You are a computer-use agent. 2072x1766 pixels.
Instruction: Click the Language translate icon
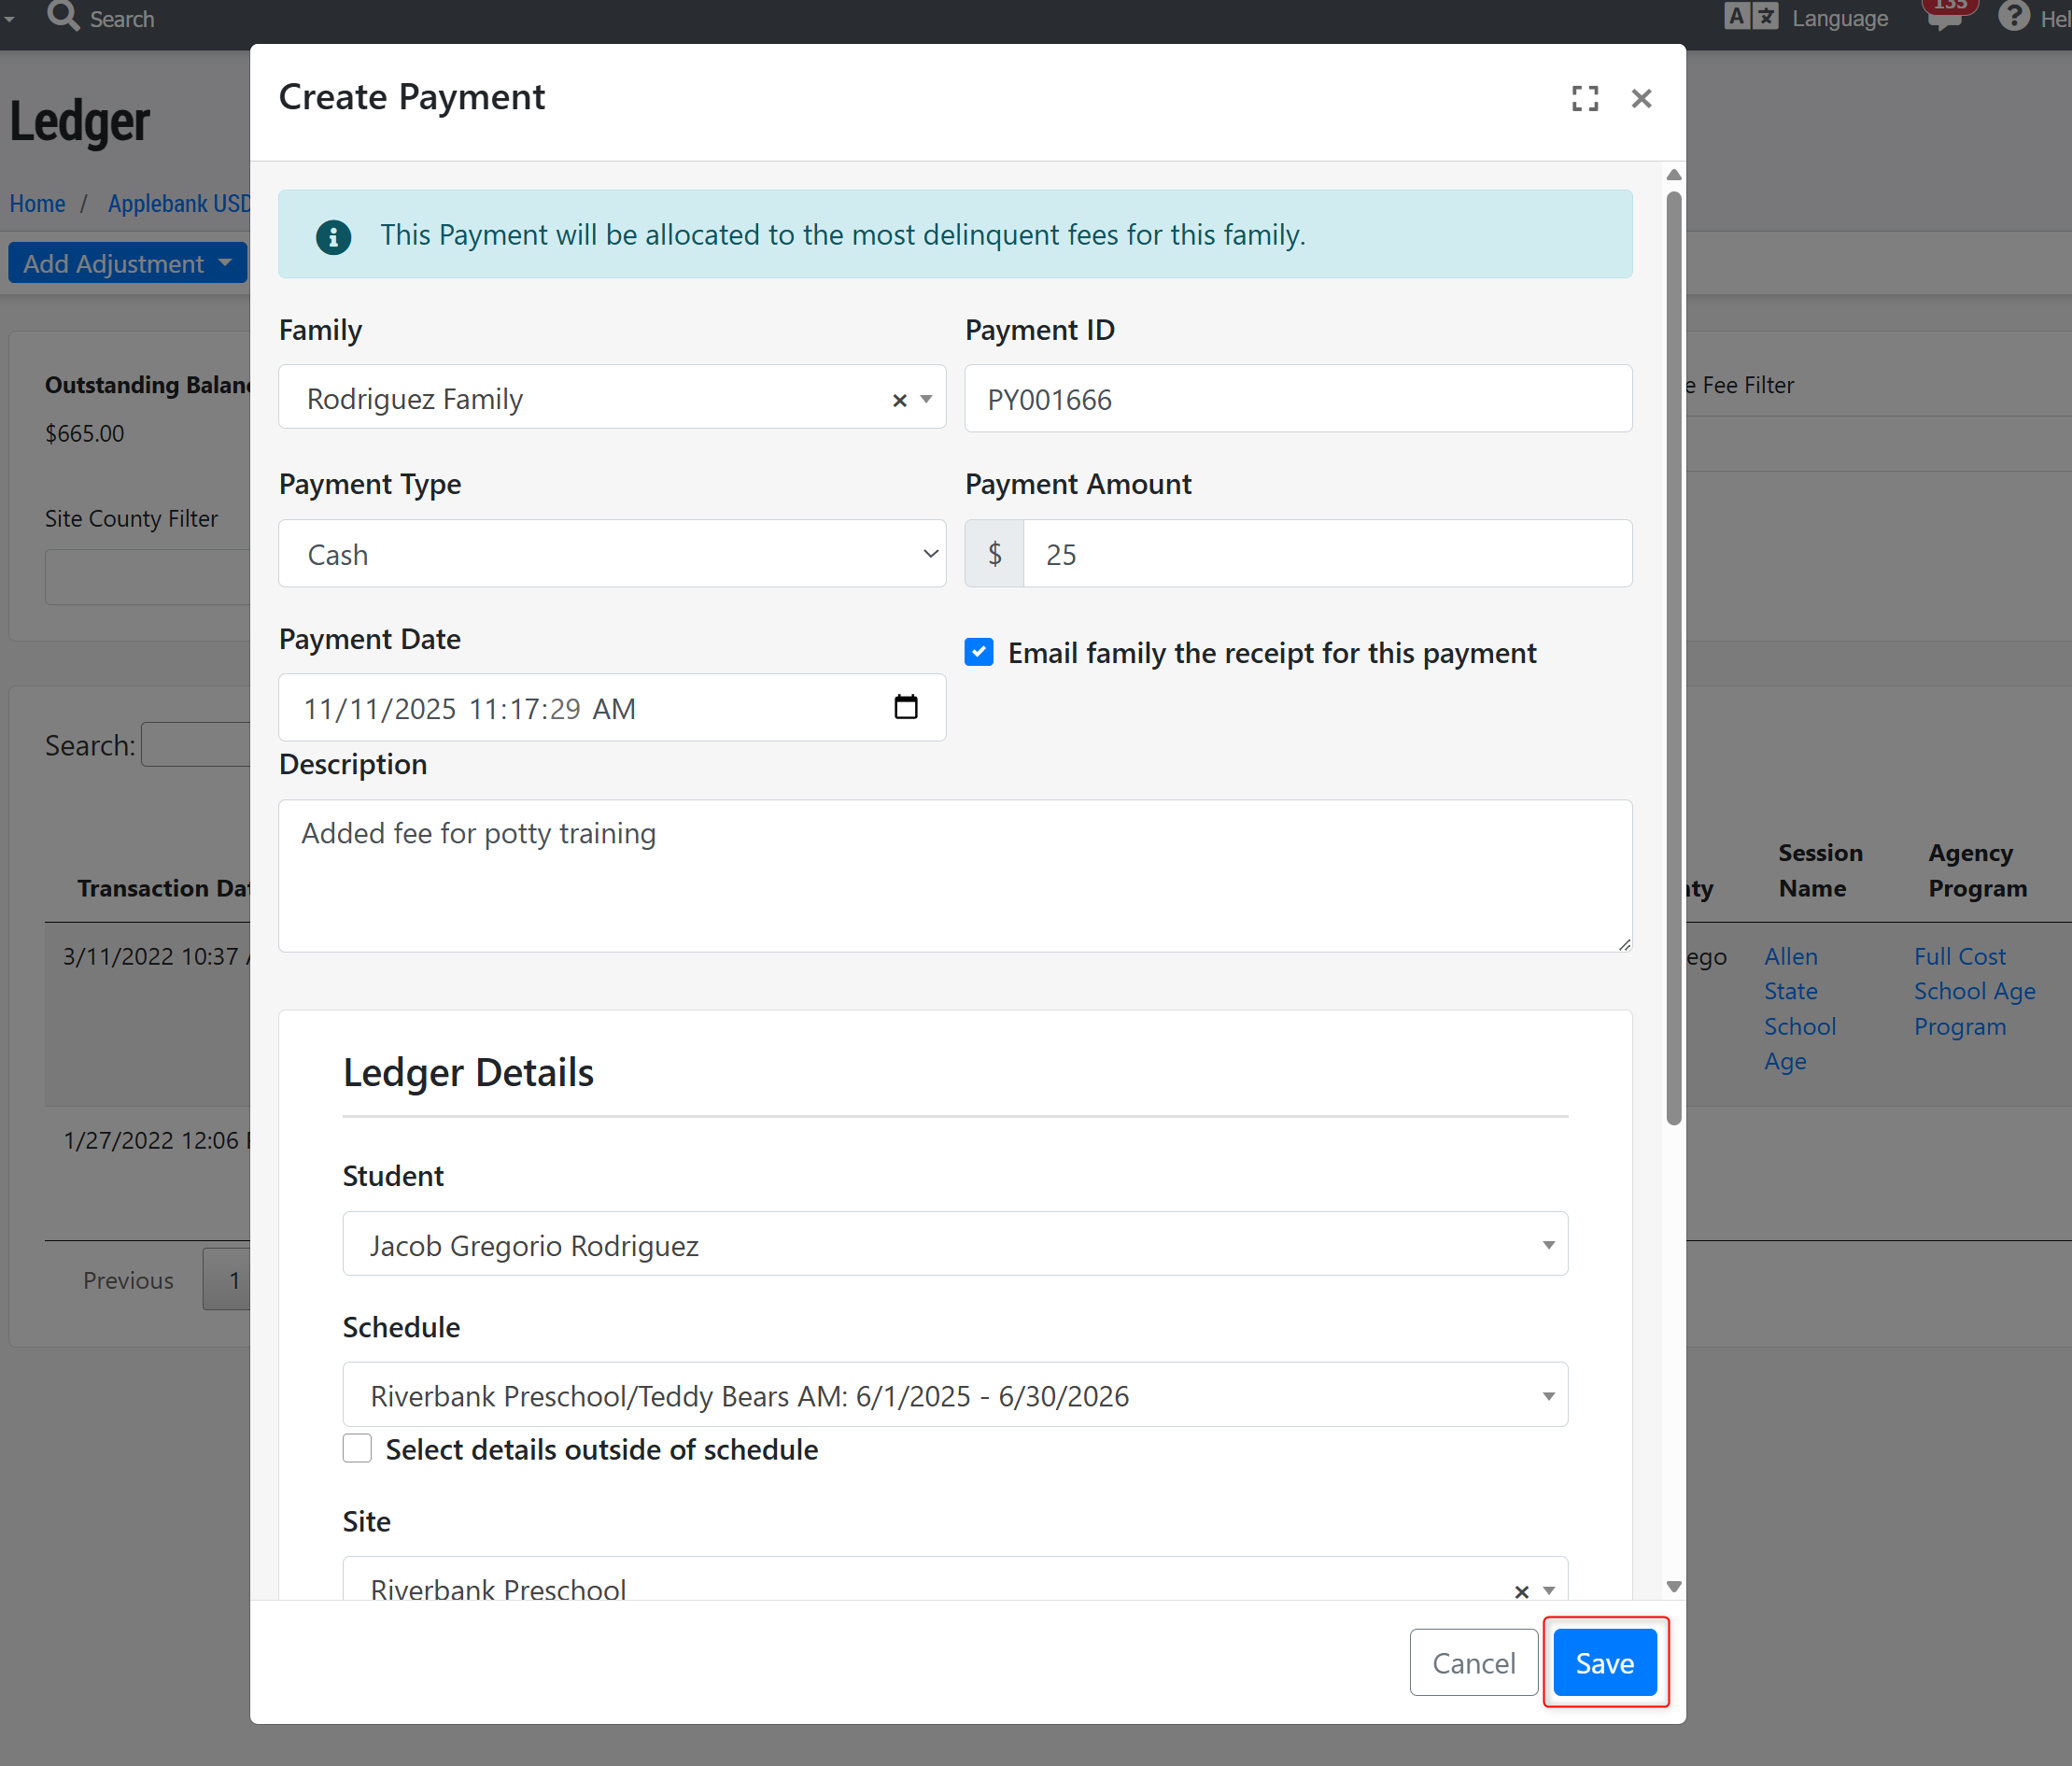click(x=1751, y=17)
